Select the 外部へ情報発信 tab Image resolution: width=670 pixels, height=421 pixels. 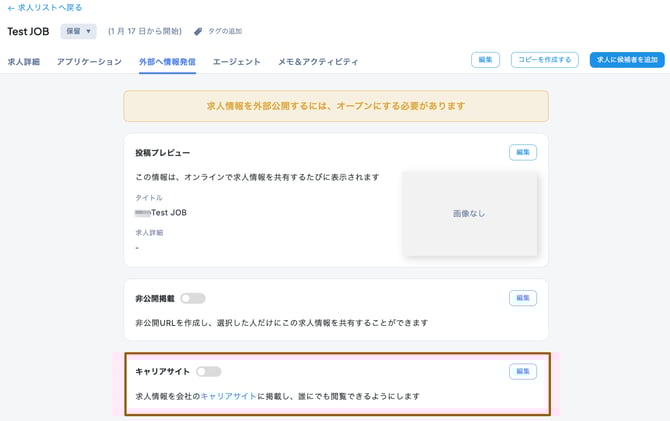[x=167, y=62]
